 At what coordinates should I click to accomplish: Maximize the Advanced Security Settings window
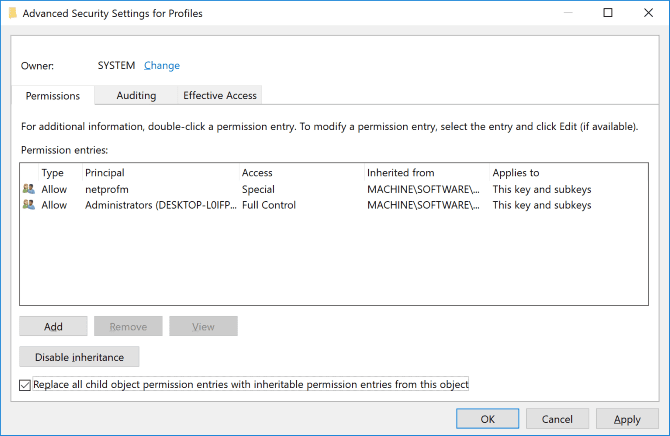[608, 13]
